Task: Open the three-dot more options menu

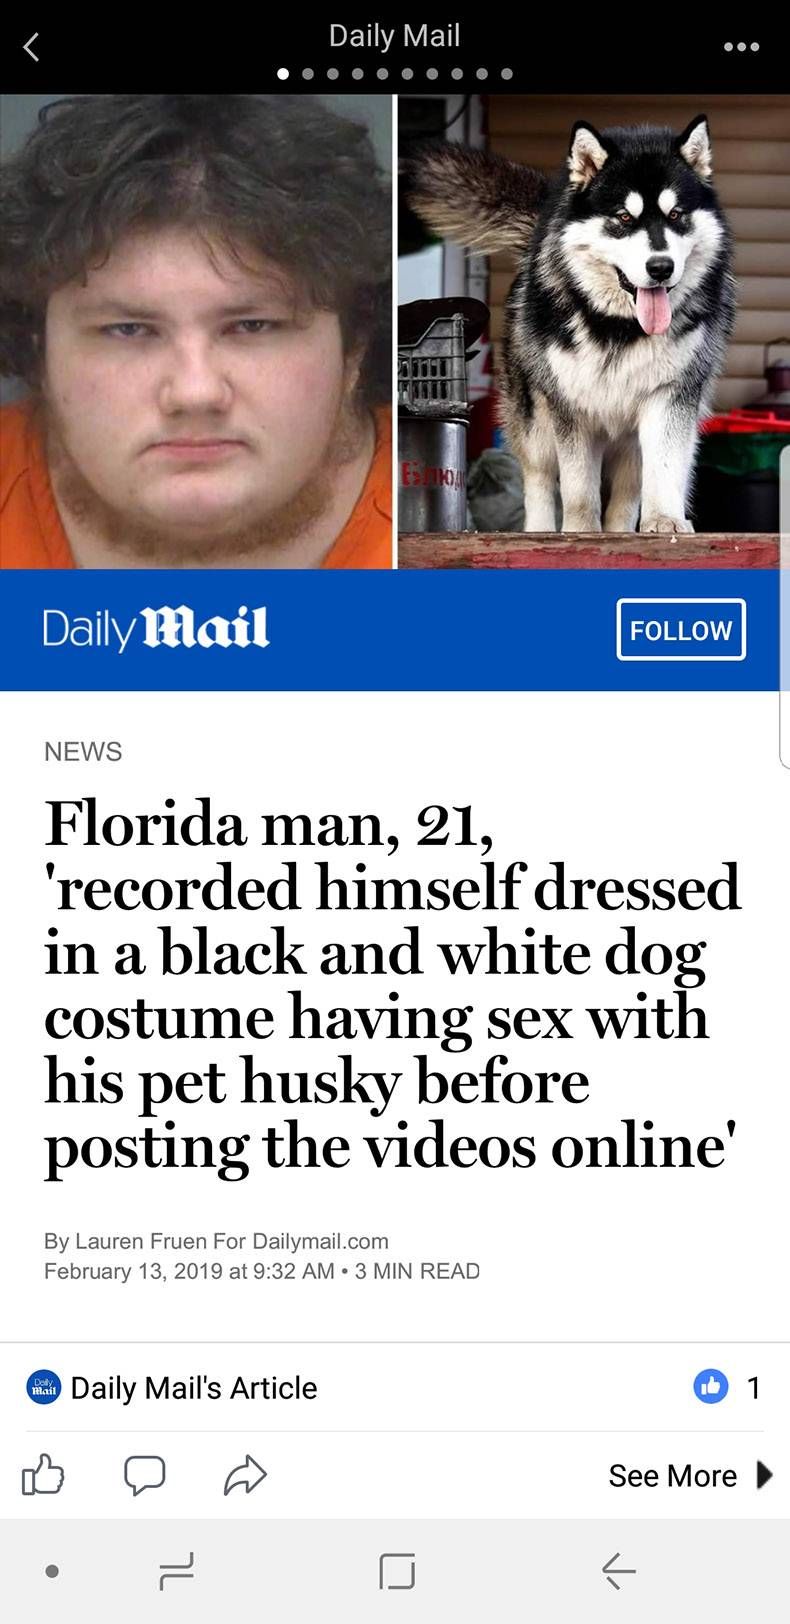Action: (x=741, y=47)
